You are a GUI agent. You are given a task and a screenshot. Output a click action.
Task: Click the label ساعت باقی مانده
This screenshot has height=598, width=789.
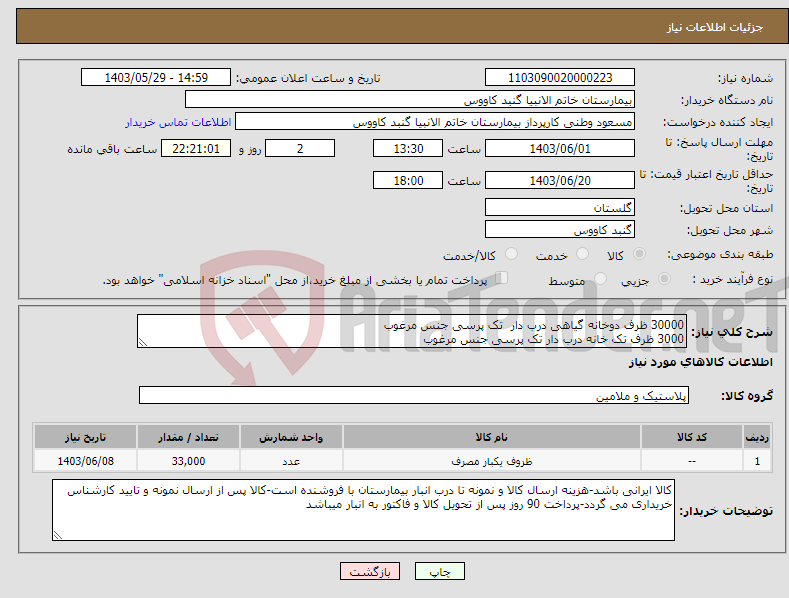tap(112, 150)
